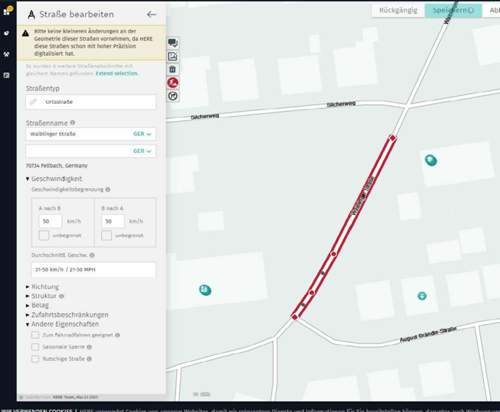Click the A nach B speed input field
The height and width of the screenshot is (412, 500).
coord(50,221)
